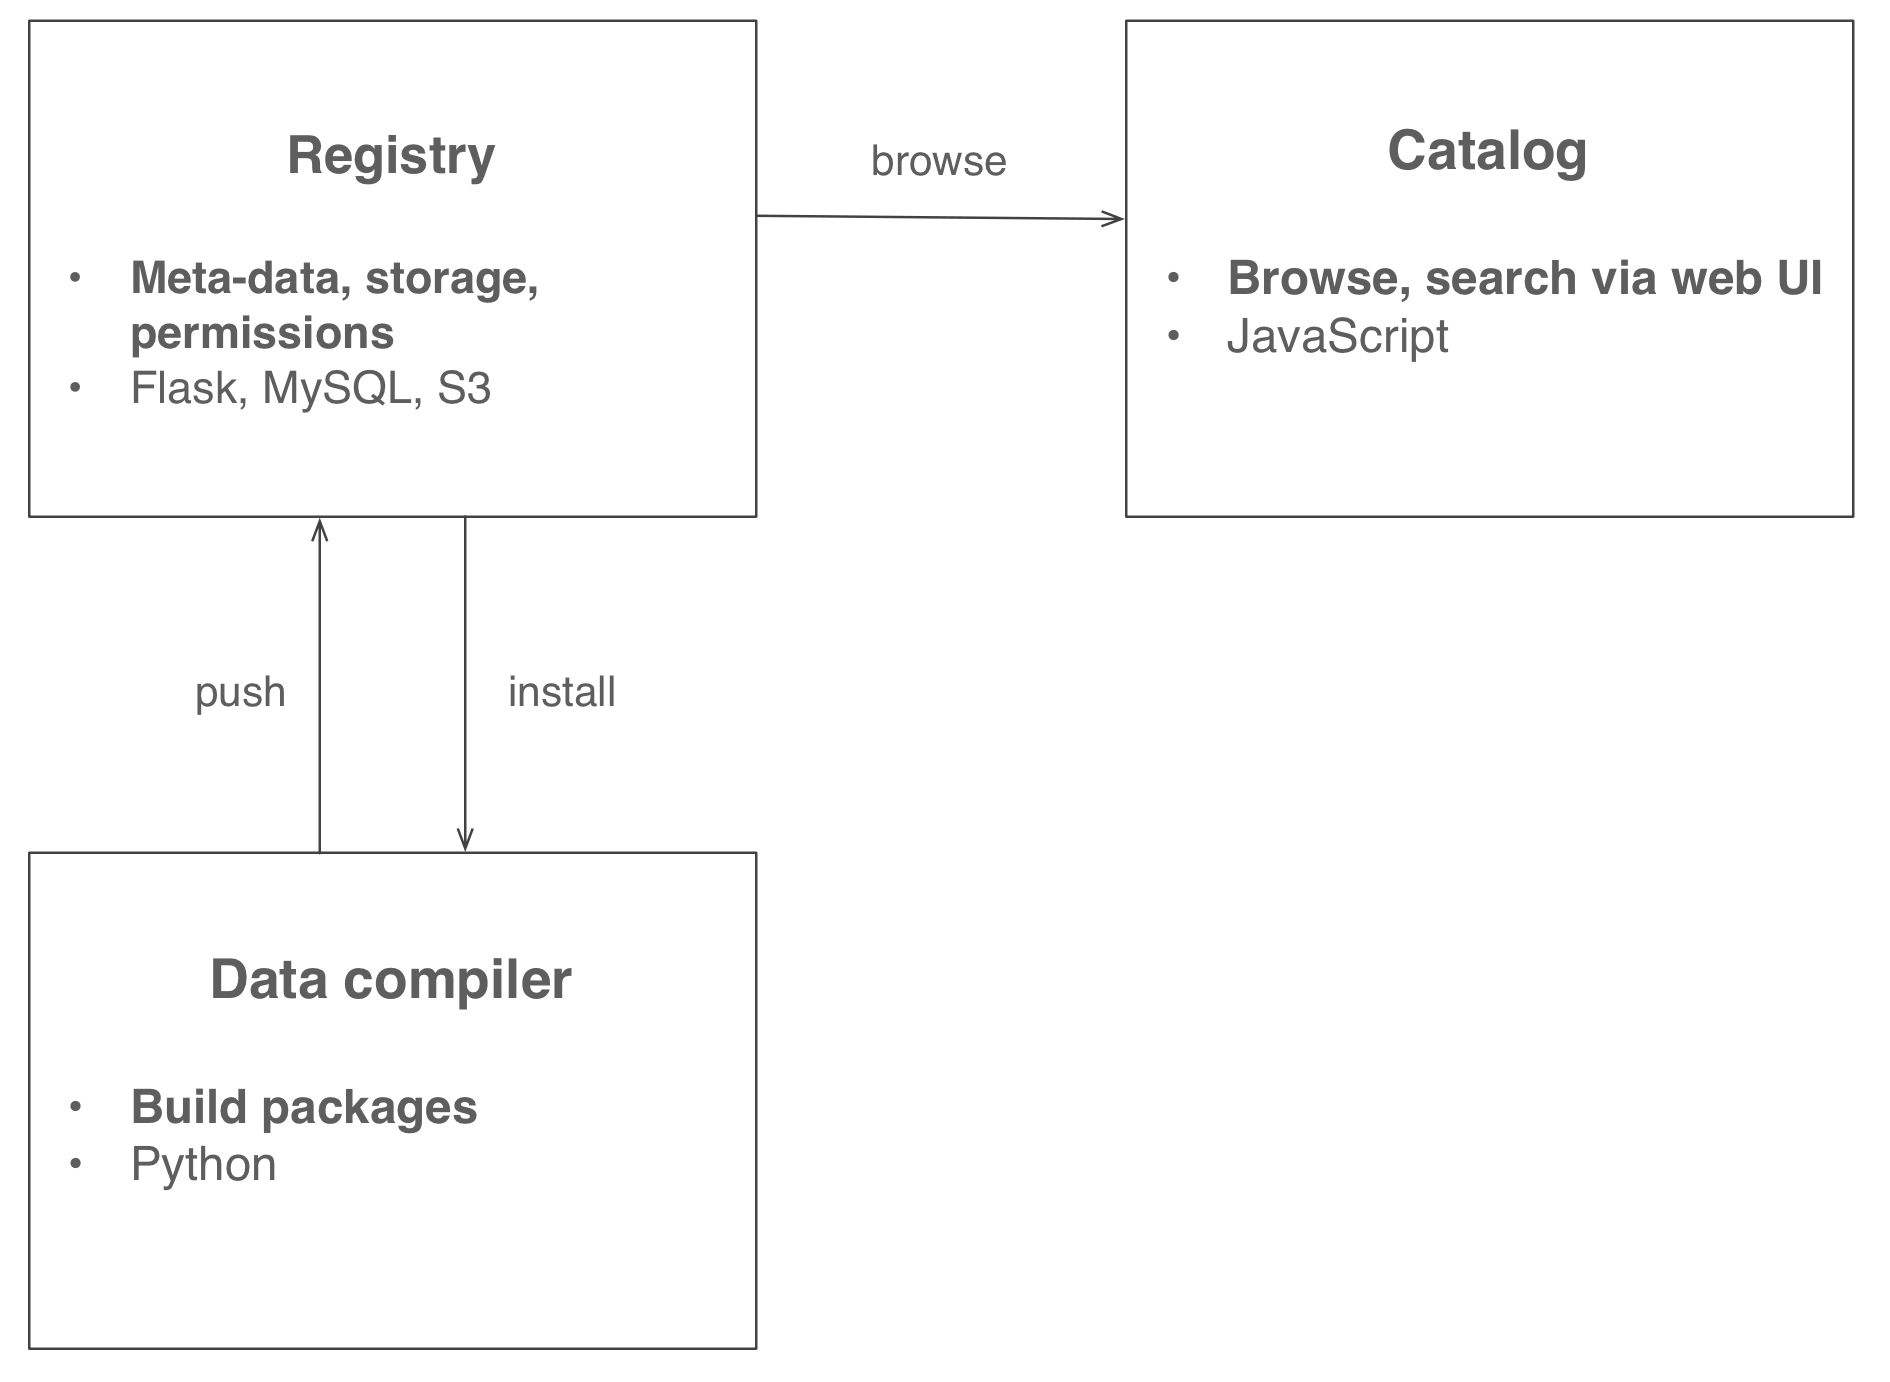Click the bullet dot before Python
This screenshot has height=1382, width=1890.
tap(75, 1163)
